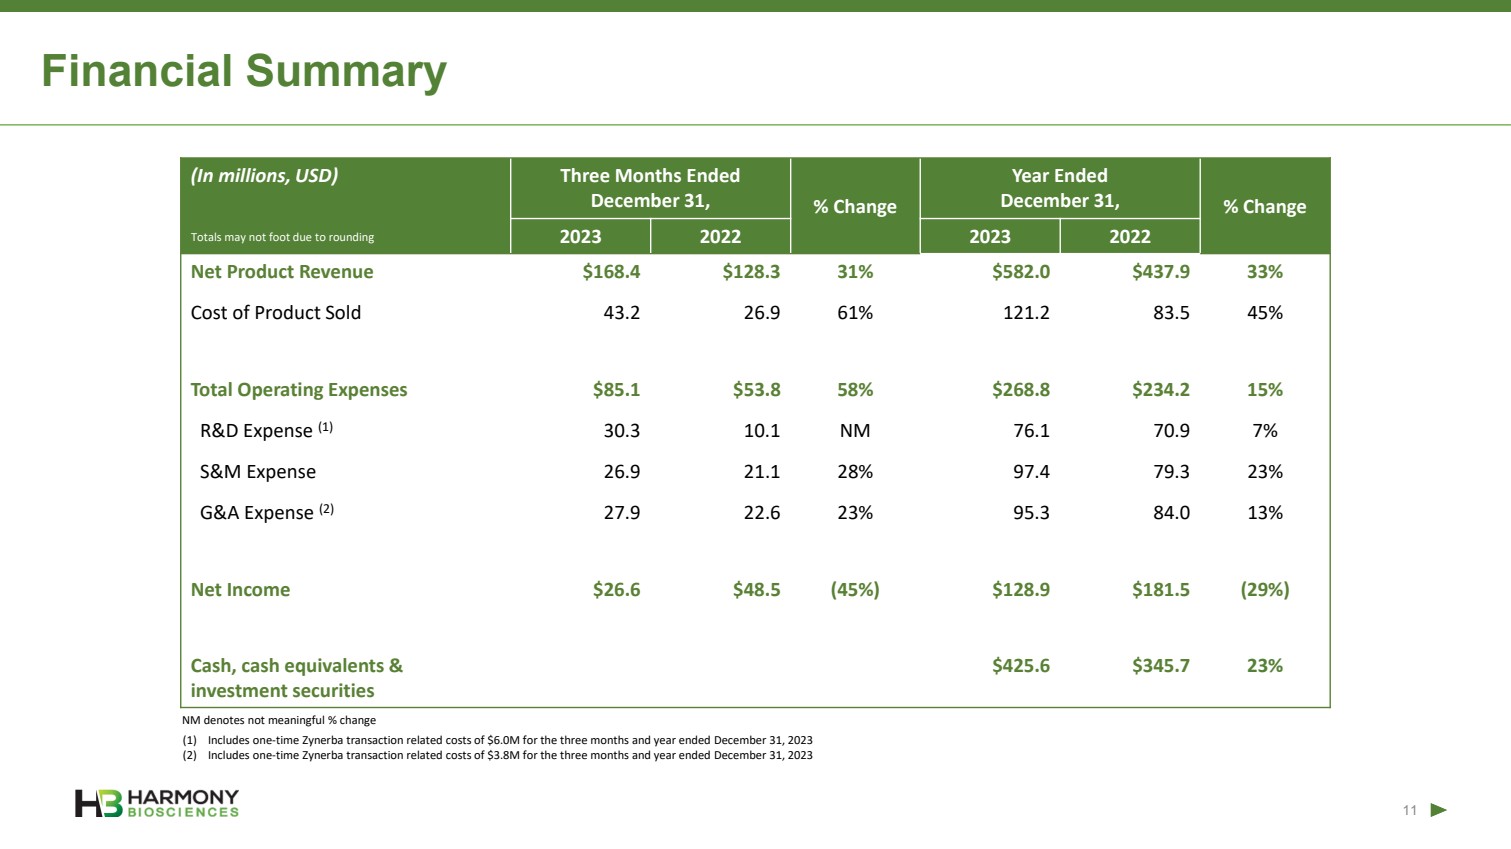This screenshot has height=849, width=1511.
Task: Click the S&M Expense row label
Action: pyautogui.click(x=258, y=472)
